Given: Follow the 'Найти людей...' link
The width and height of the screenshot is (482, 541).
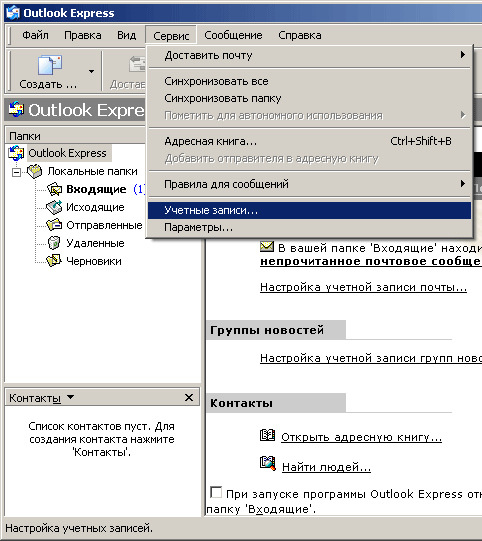Looking at the screenshot, I should (326, 467).
